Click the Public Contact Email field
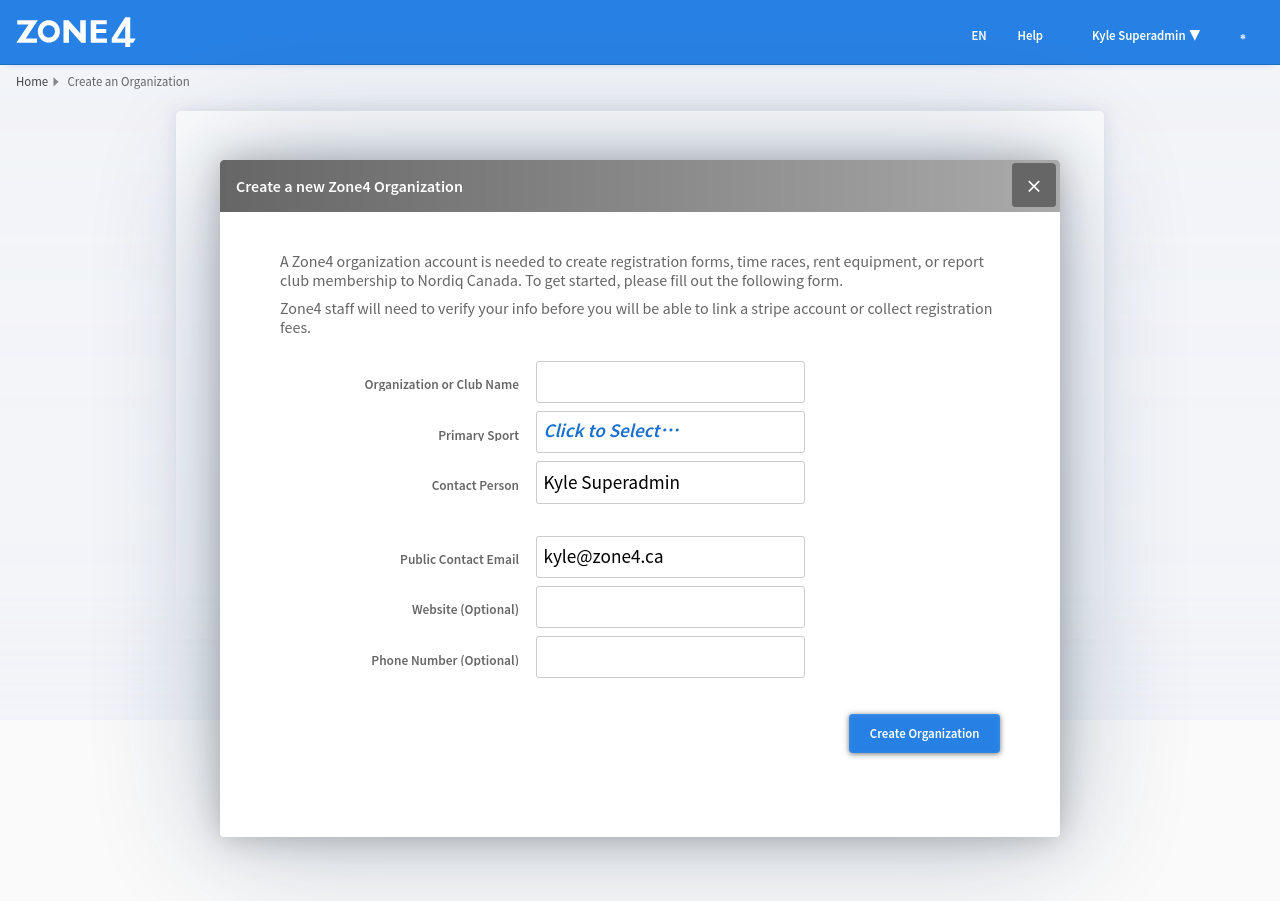This screenshot has height=901, width=1280. [x=670, y=557]
